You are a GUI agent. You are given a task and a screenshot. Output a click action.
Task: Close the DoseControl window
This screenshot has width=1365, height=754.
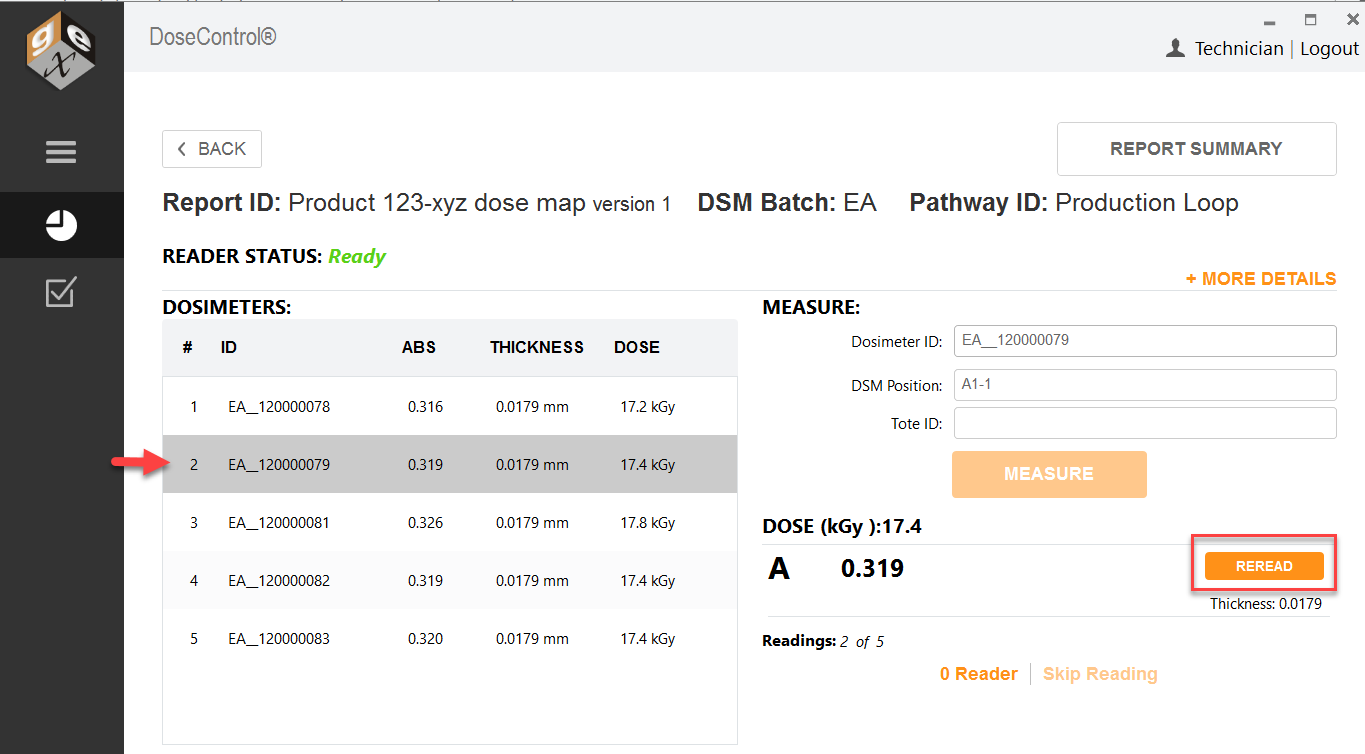pos(1352,19)
